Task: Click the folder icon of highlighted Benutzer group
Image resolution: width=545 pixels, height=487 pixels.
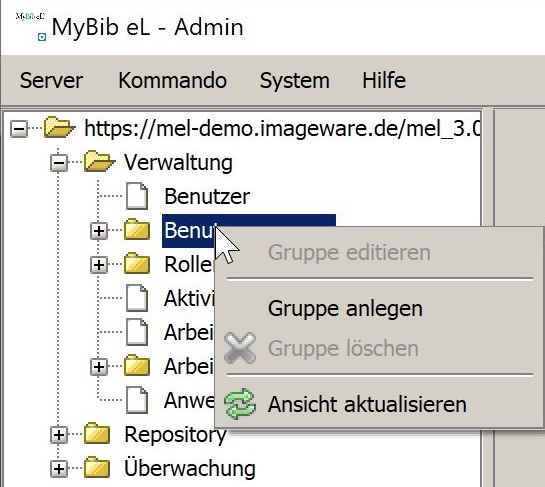Action: [137, 230]
